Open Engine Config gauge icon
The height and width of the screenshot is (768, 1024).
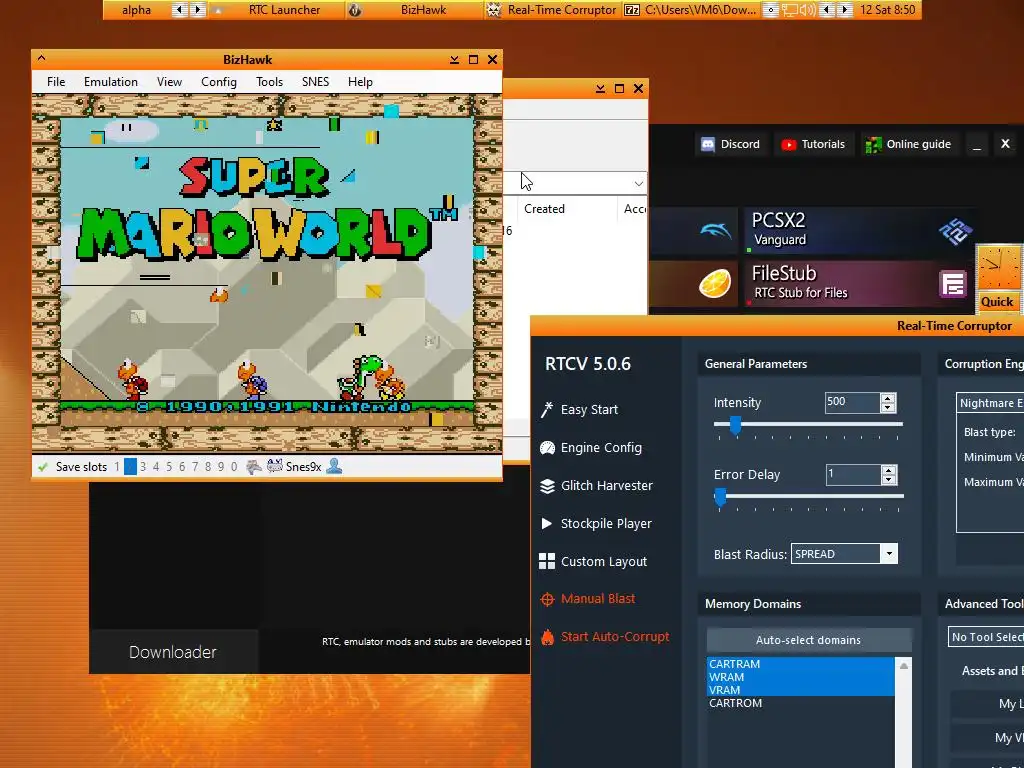pyautogui.click(x=547, y=448)
